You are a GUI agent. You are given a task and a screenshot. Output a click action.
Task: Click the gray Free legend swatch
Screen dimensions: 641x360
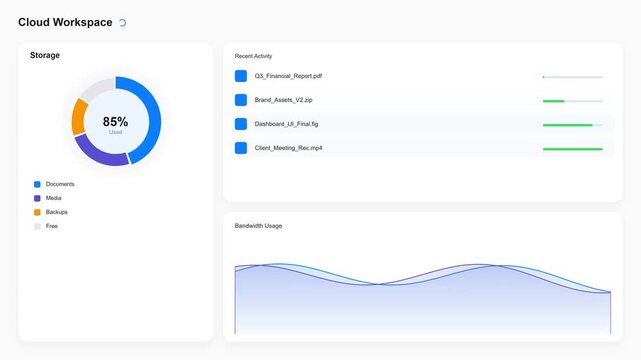click(x=37, y=226)
